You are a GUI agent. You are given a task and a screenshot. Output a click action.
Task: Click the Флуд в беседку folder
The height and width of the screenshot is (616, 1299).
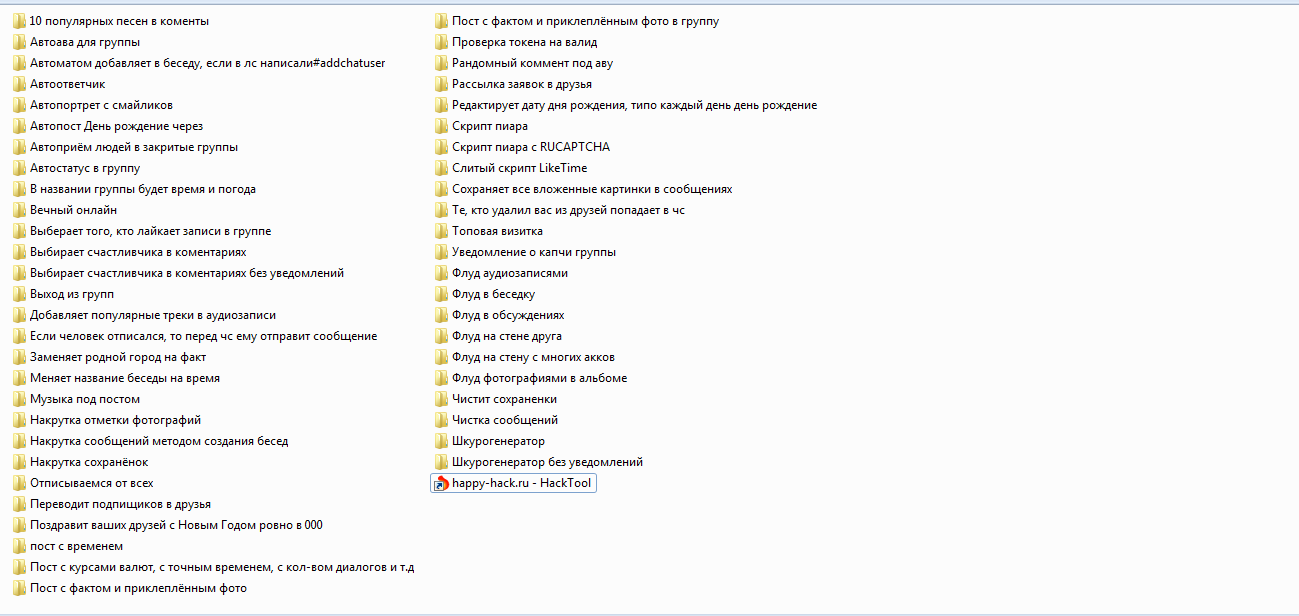coord(493,294)
